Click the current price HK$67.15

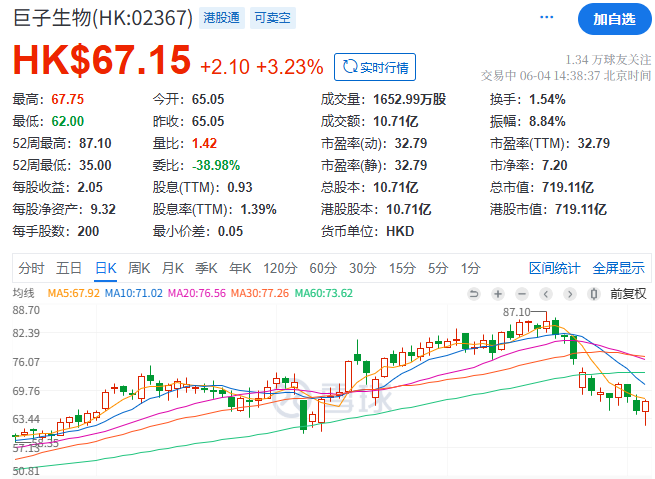pos(102,60)
